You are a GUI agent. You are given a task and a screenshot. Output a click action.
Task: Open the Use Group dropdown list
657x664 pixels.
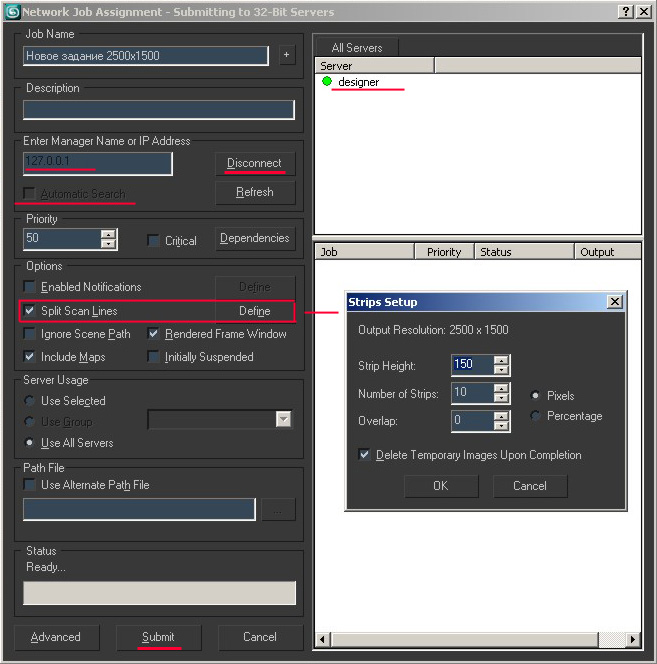tap(284, 420)
